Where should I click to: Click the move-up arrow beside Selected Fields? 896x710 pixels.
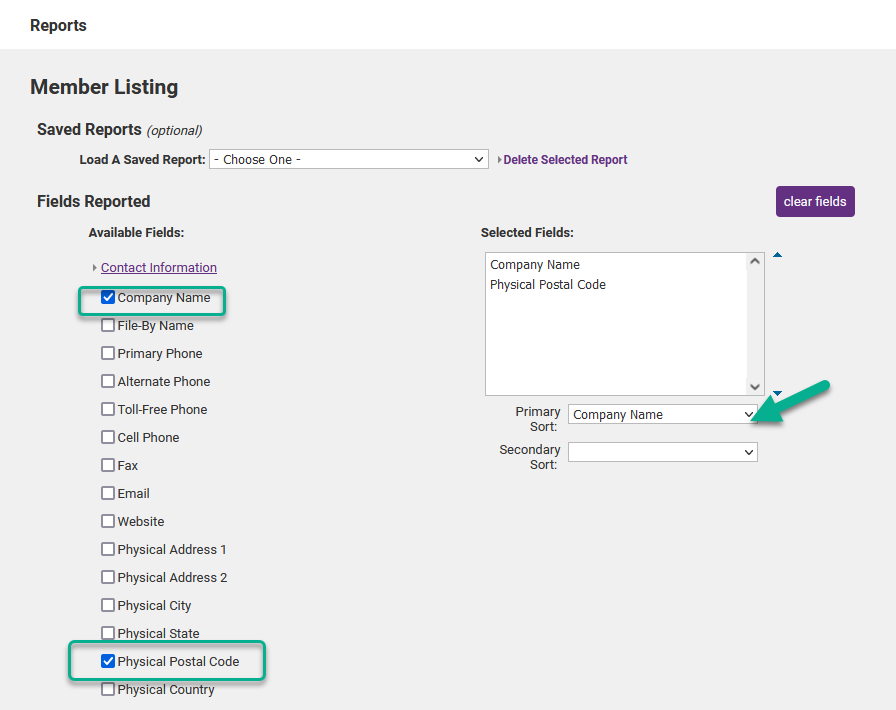[x=777, y=256]
